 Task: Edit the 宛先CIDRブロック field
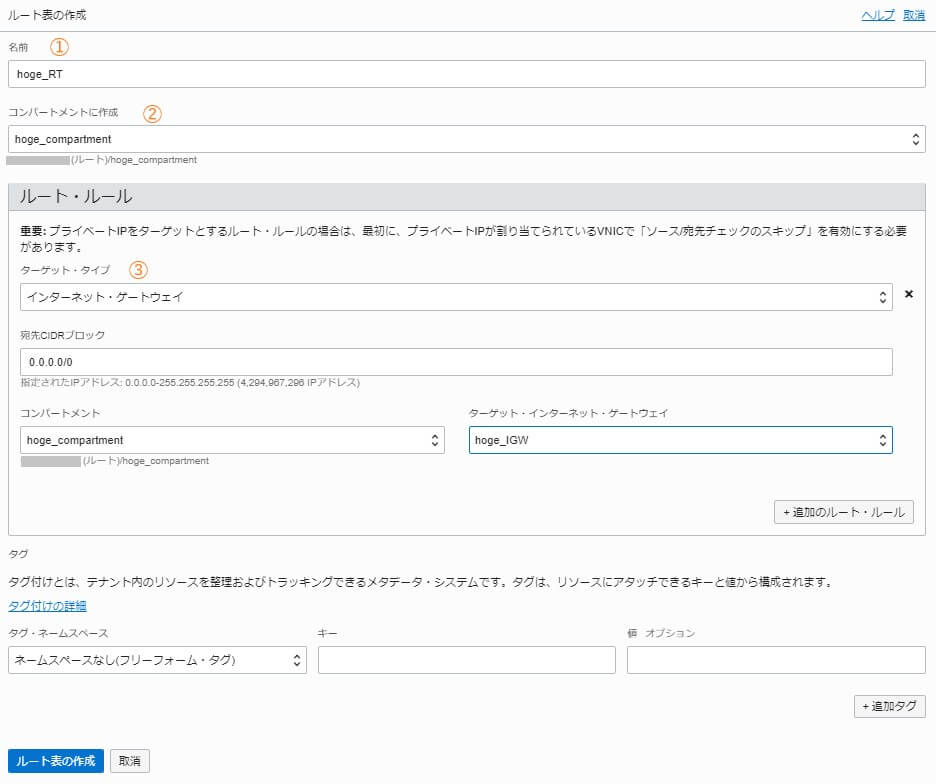pos(456,362)
